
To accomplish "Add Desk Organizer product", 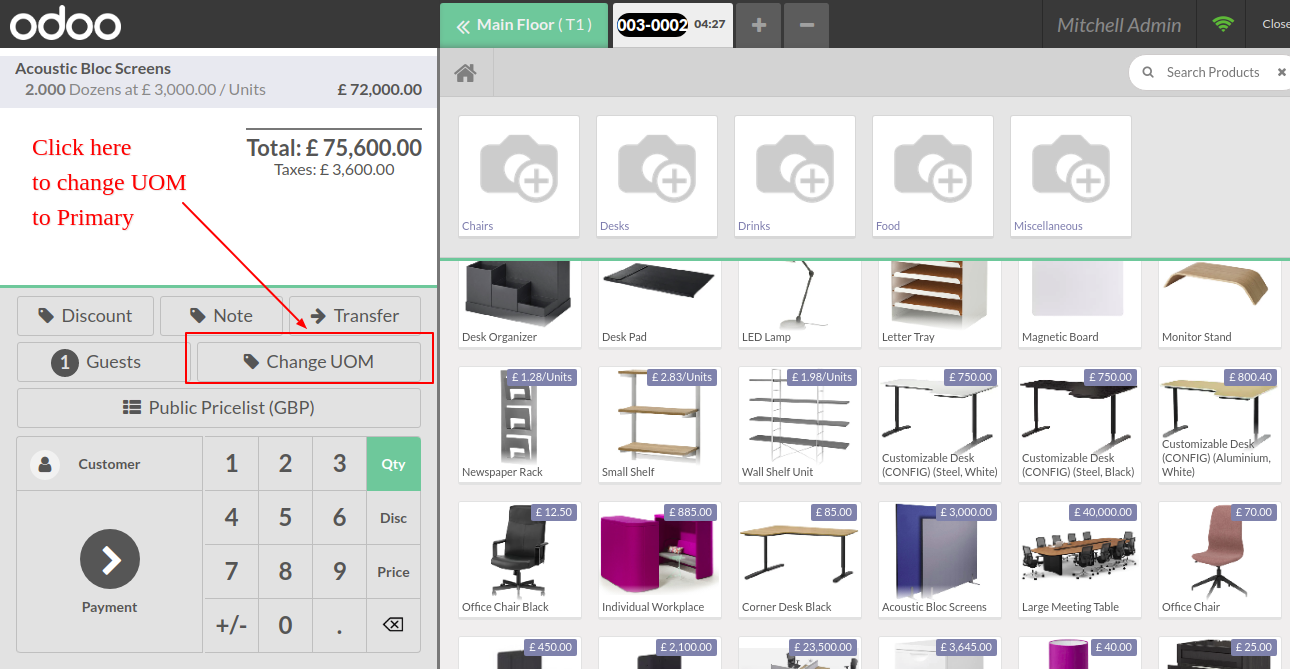I will [x=520, y=303].
